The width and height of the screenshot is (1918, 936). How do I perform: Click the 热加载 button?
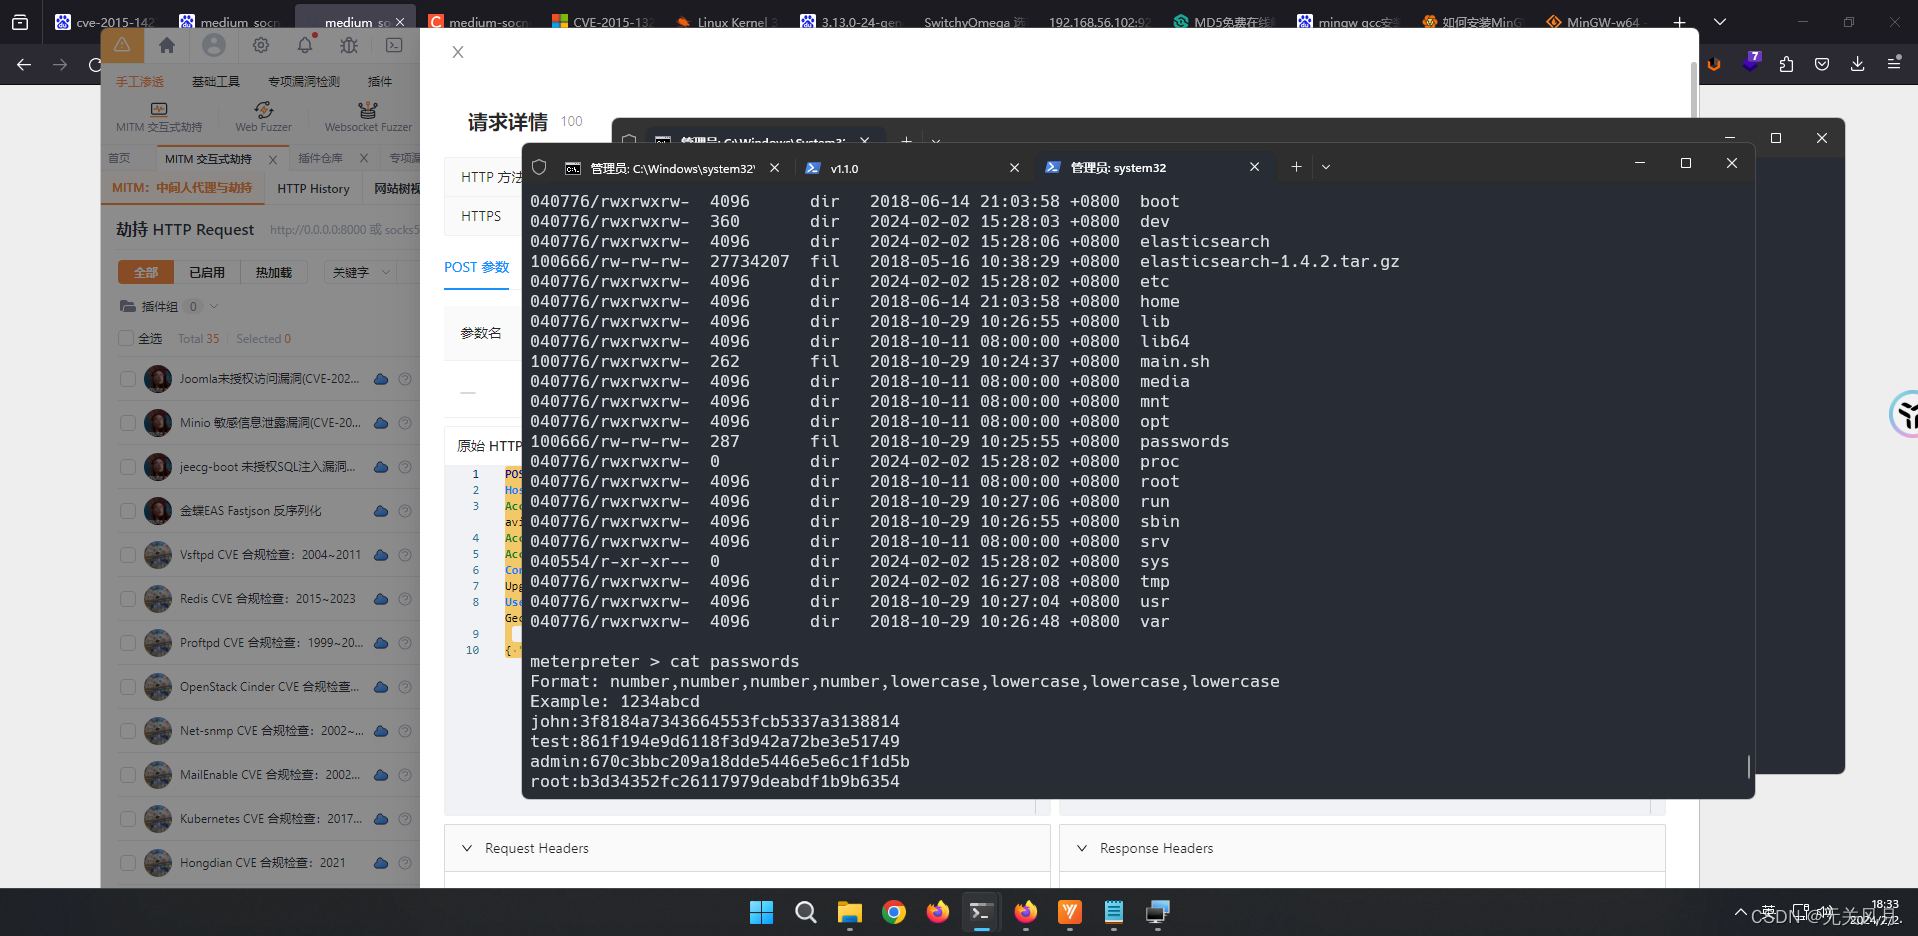(273, 272)
